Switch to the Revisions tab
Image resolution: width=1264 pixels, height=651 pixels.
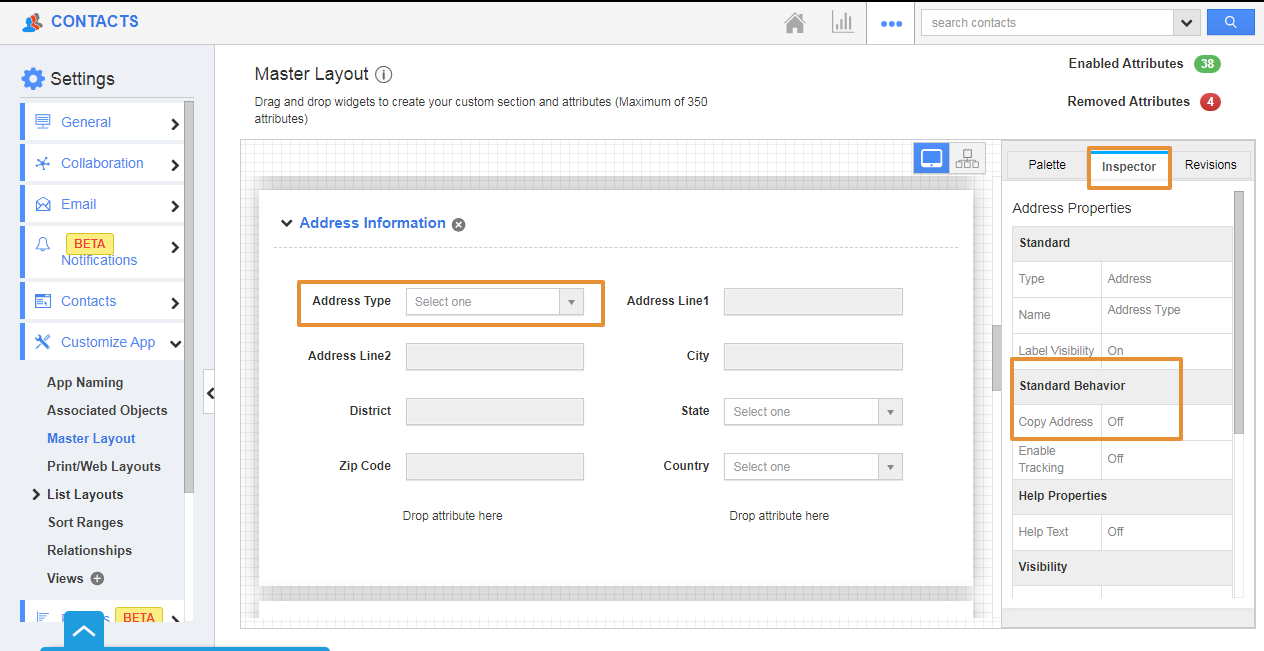pos(1210,165)
